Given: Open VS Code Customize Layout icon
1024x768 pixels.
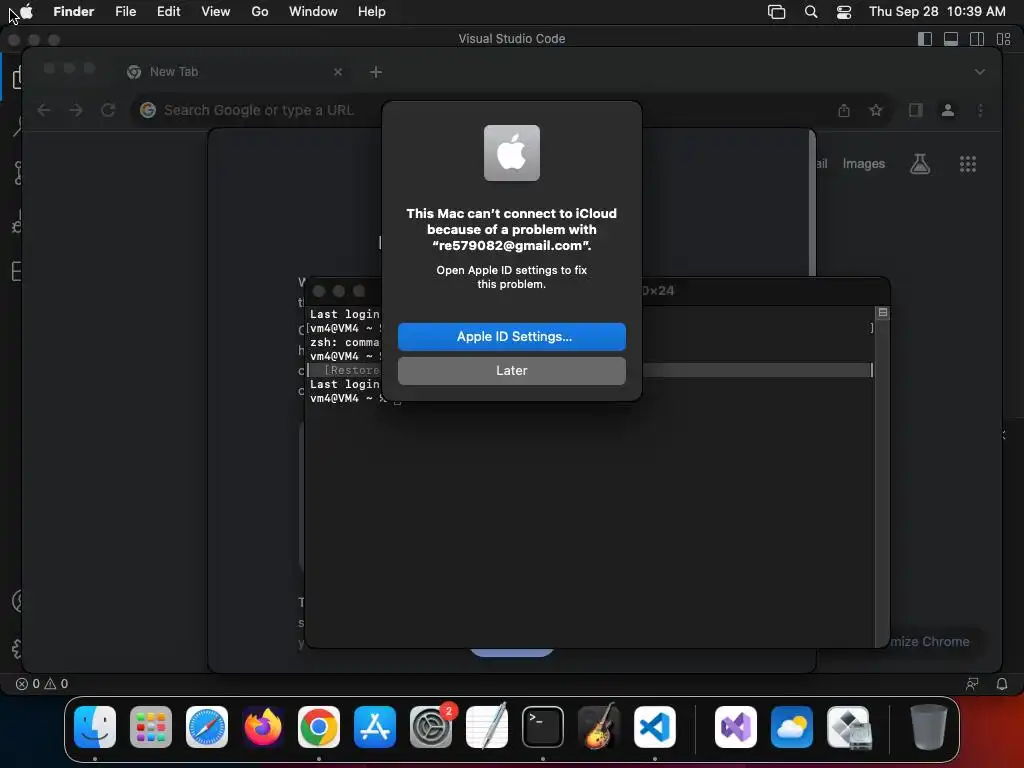Looking at the screenshot, I should 1003,39.
